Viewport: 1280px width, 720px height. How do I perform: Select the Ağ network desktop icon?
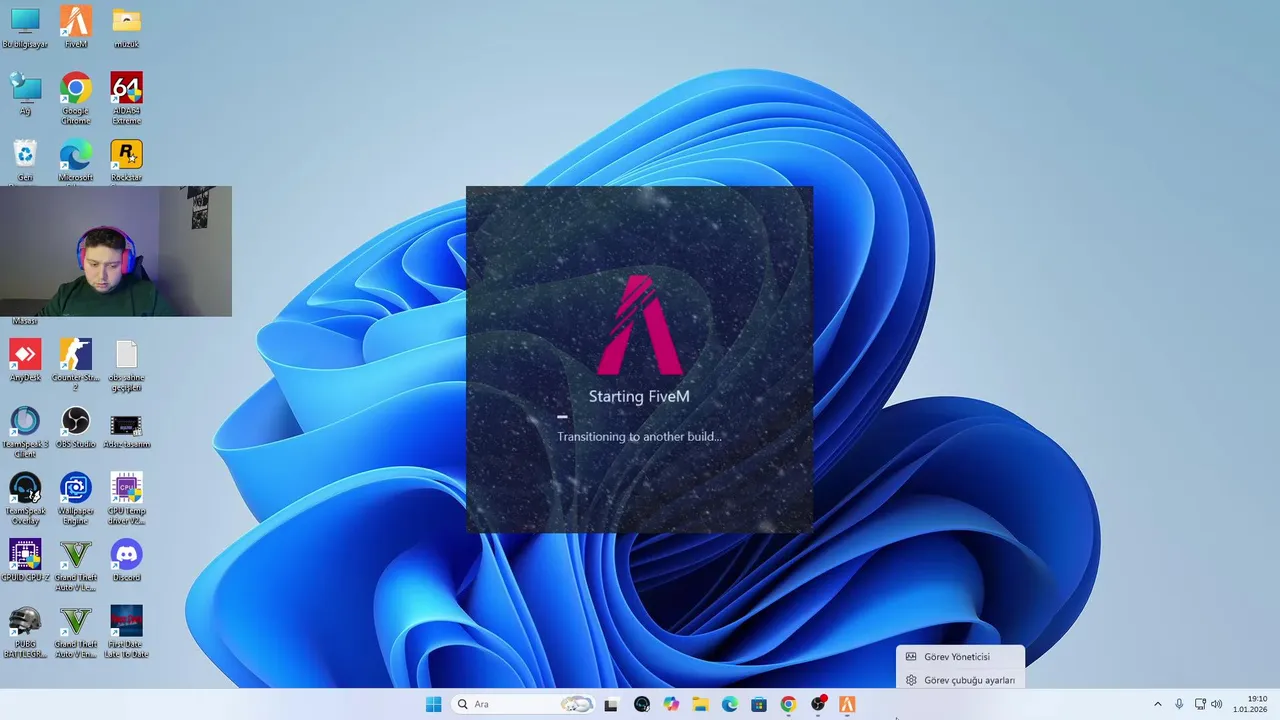pyautogui.click(x=25, y=94)
